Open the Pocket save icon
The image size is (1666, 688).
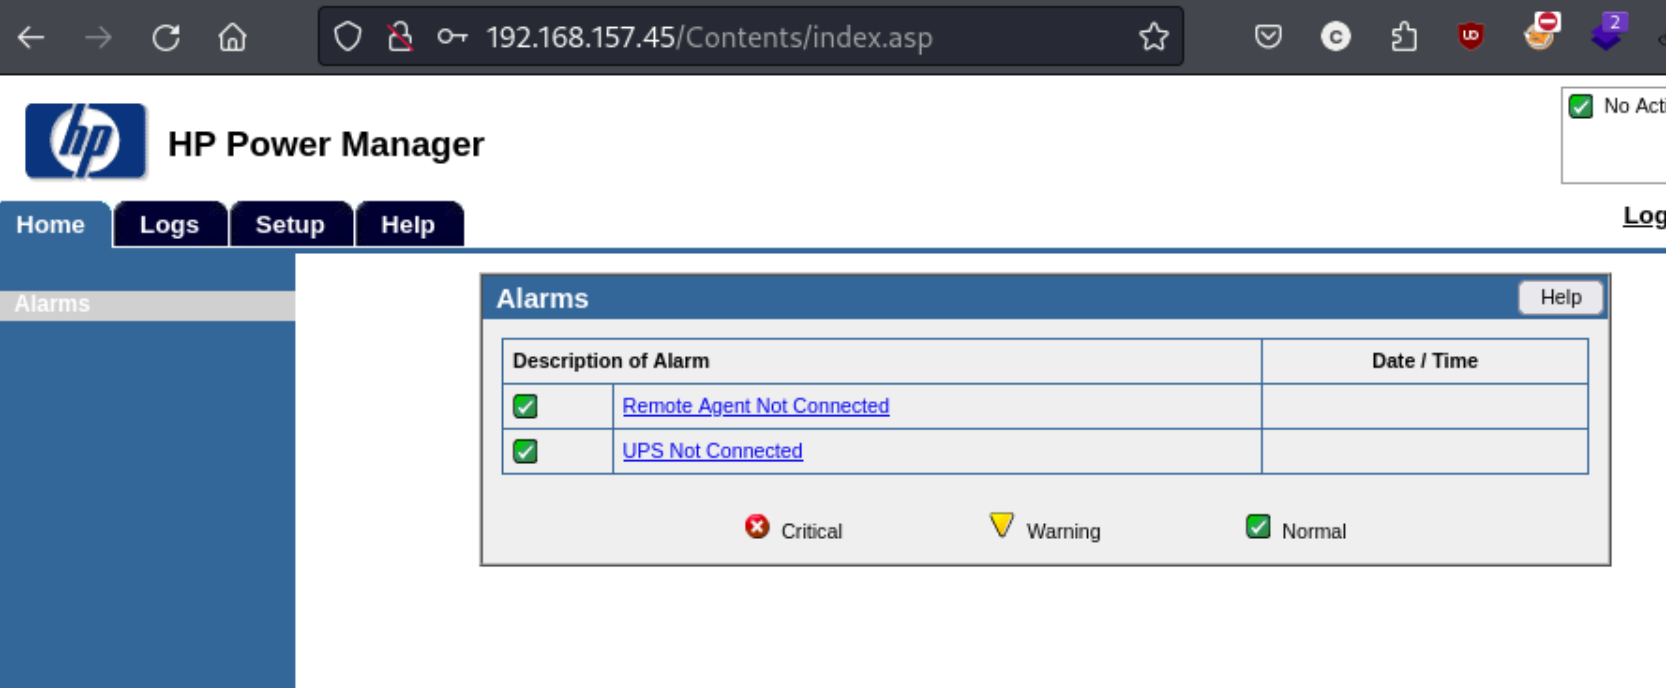tap(1268, 37)
